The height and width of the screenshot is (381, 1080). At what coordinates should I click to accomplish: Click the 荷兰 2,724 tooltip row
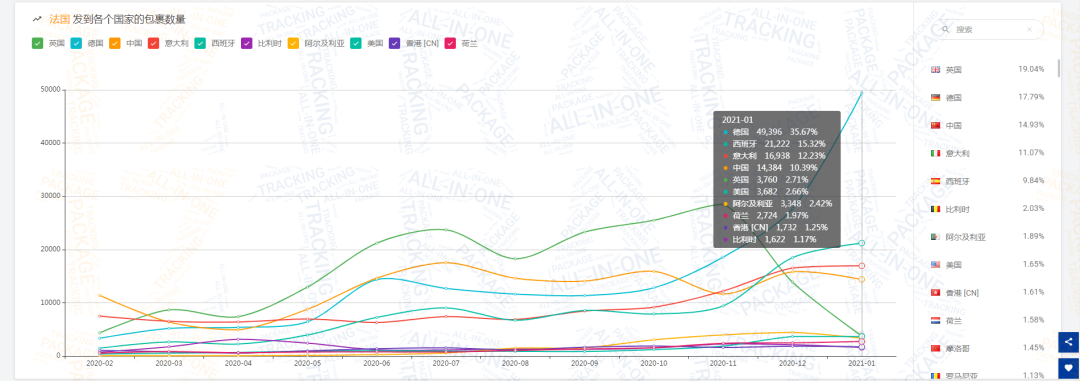pyautogui.click(x=769, y=215)
